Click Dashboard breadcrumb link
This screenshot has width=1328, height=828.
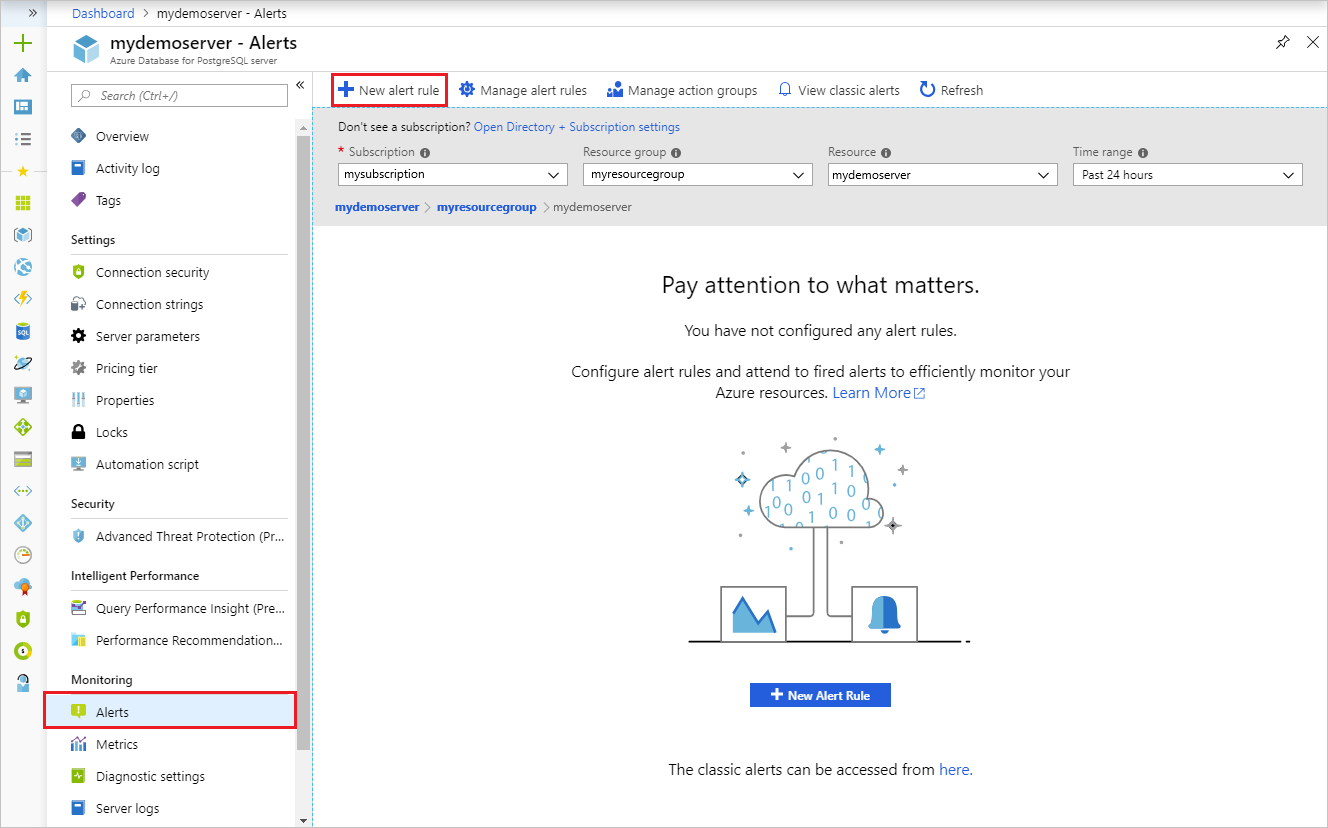103,13
